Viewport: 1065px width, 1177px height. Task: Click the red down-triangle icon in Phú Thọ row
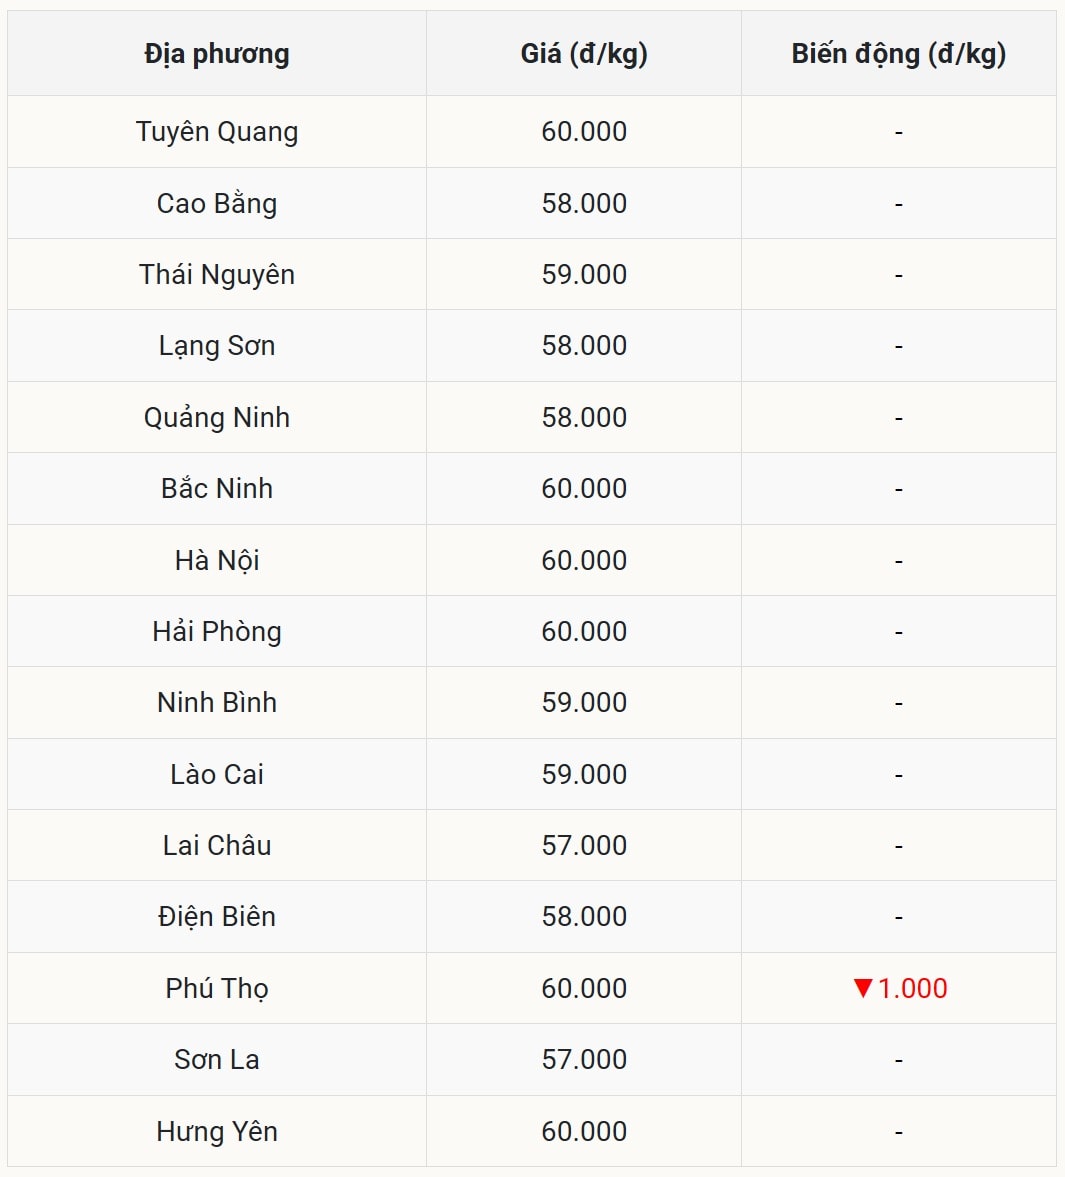coord(863,988)
